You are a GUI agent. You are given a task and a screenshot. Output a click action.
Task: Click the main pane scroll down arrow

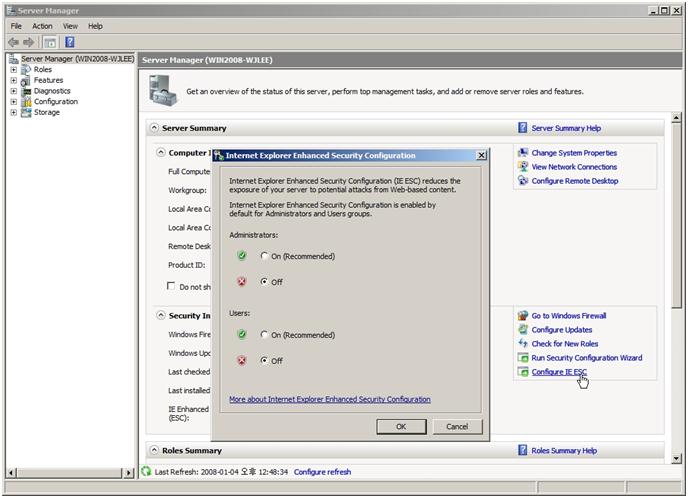(x=676, y=459)
